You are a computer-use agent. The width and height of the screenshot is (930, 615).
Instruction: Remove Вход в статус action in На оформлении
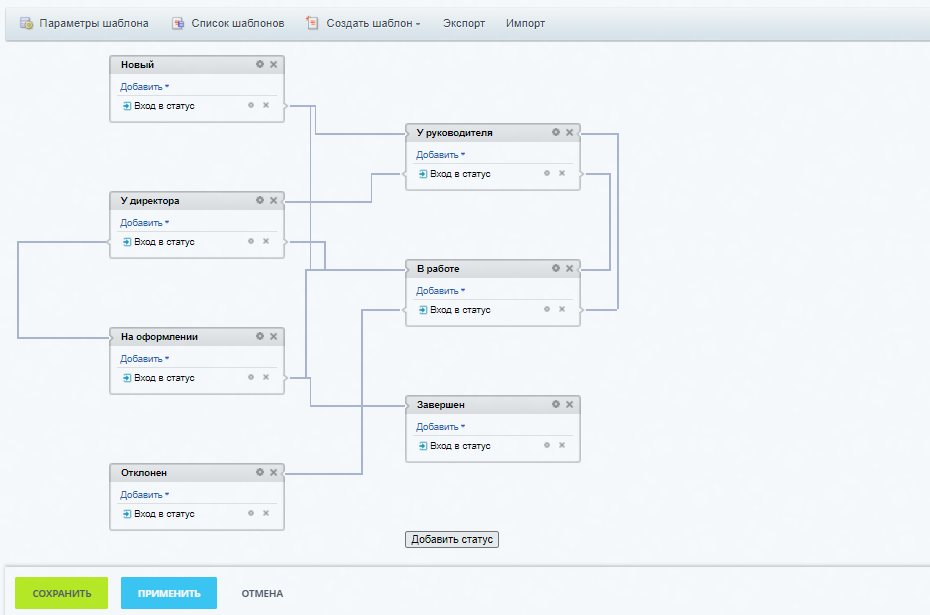(266, 377)
